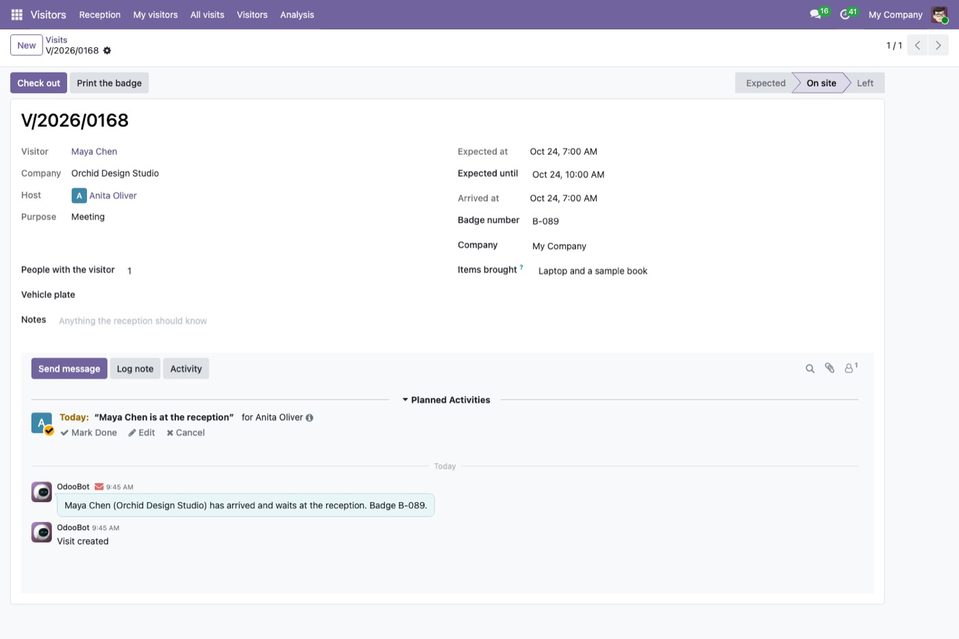Click the email envelope icon on message
Screen dimensions: 959x639
pos(98,487)
